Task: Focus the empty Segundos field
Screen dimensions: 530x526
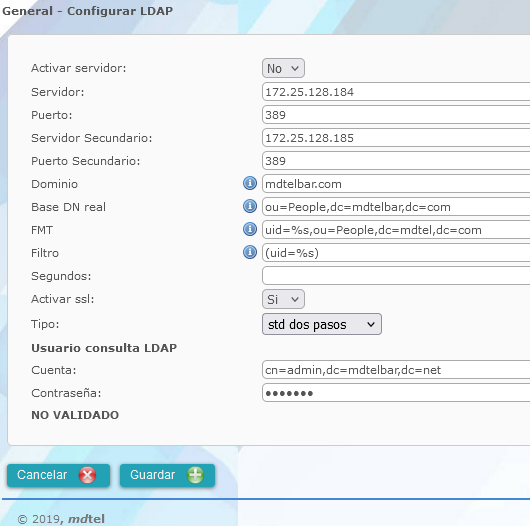Action: click(x=396, y=276)
